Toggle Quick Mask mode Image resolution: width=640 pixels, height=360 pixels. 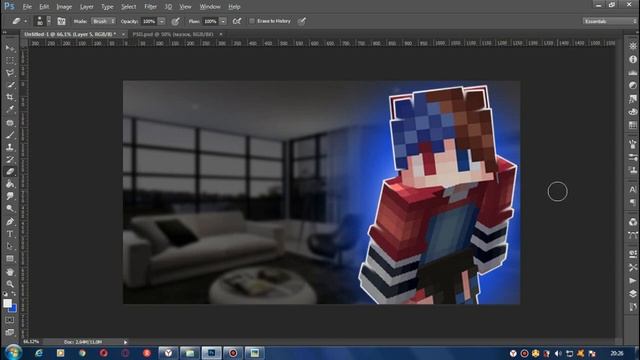point(10,320)
